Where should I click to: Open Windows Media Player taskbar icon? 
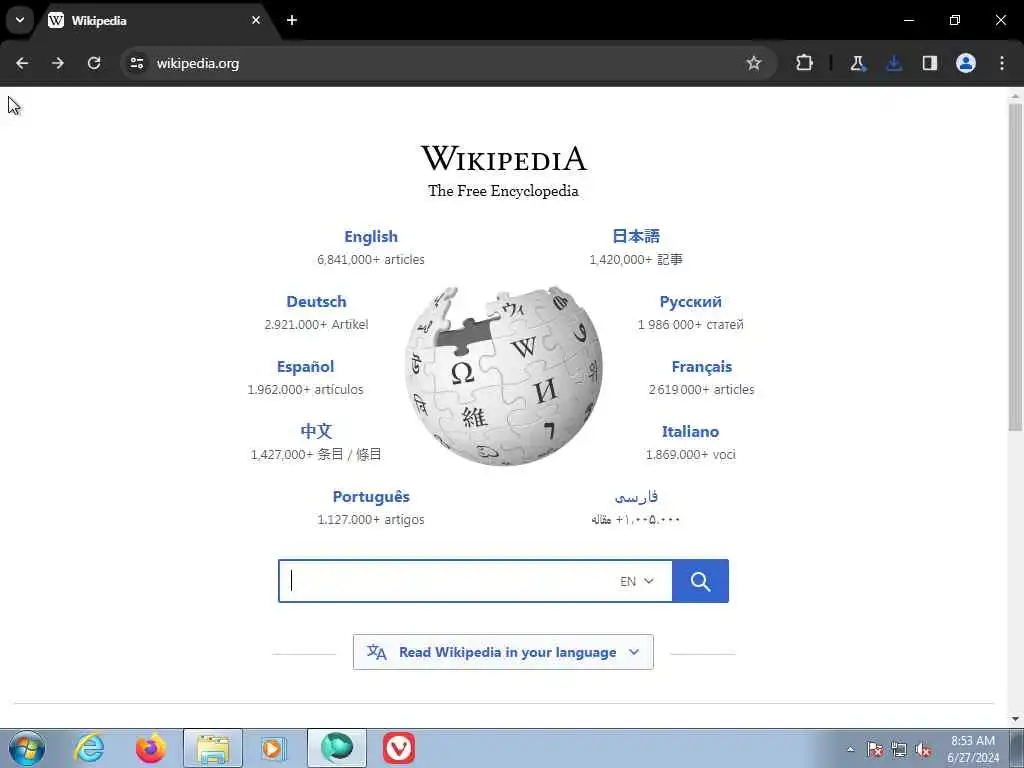coord(273,748)
